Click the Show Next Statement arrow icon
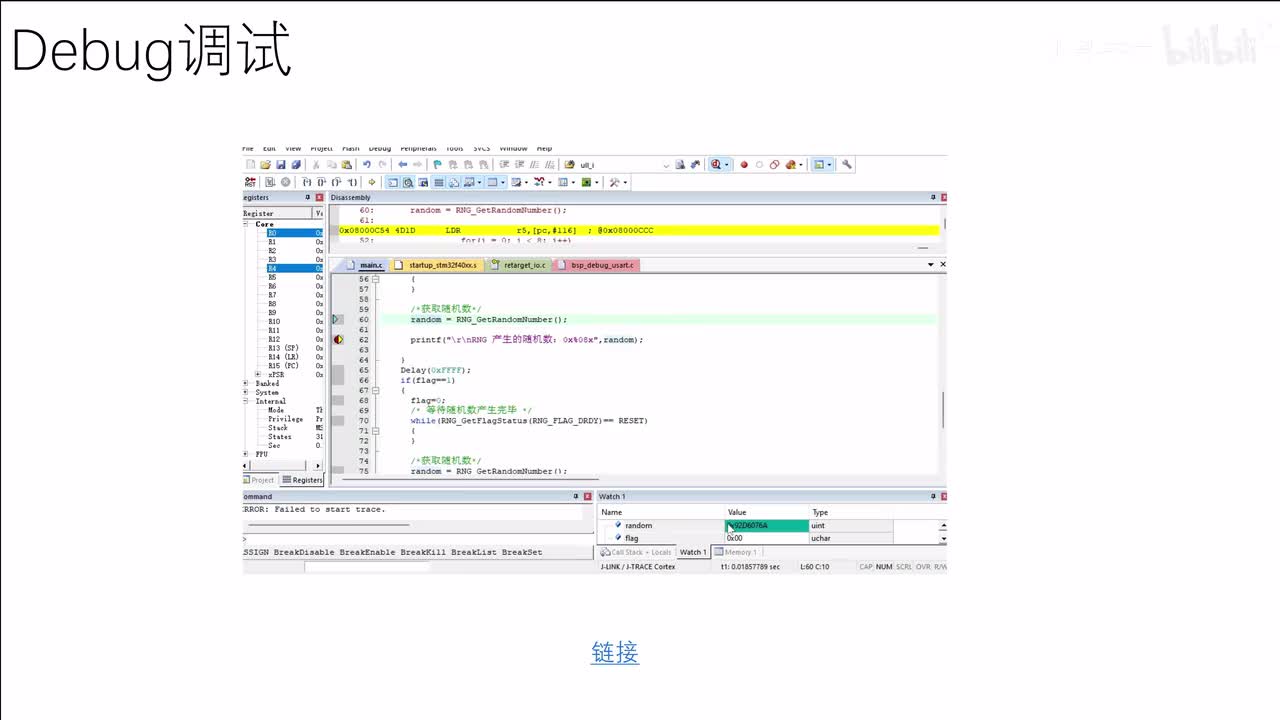Screen dimensions: 1280x720 (372, 182)
